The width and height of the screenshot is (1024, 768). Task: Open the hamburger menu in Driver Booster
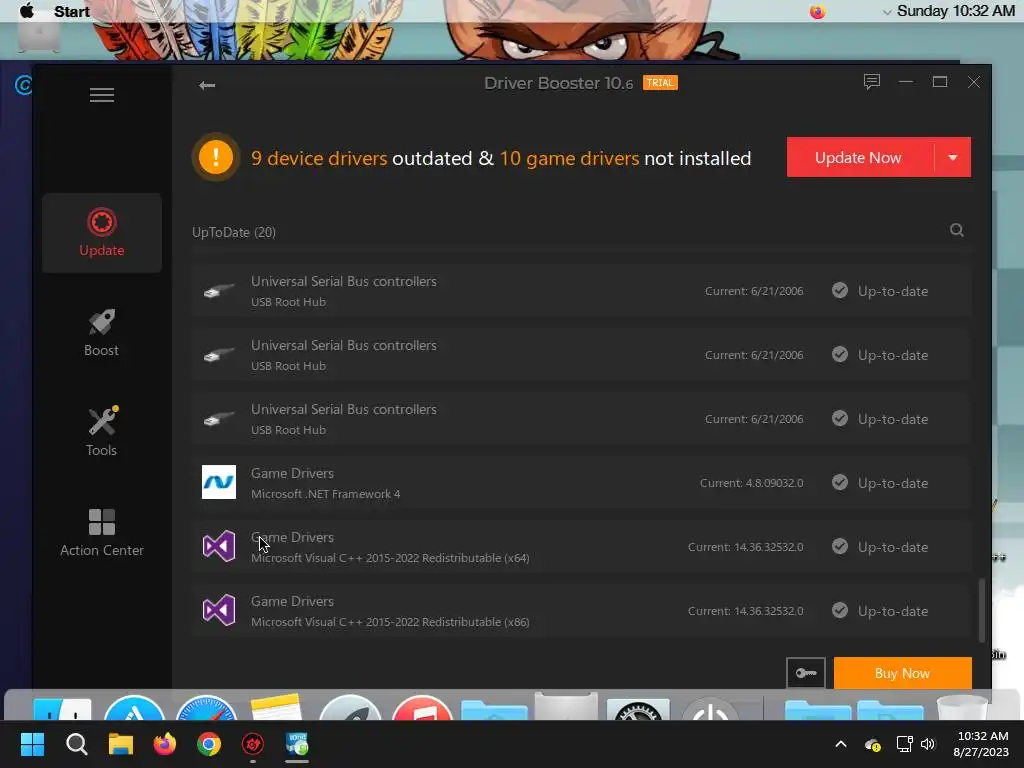click(x=102, y=95)
